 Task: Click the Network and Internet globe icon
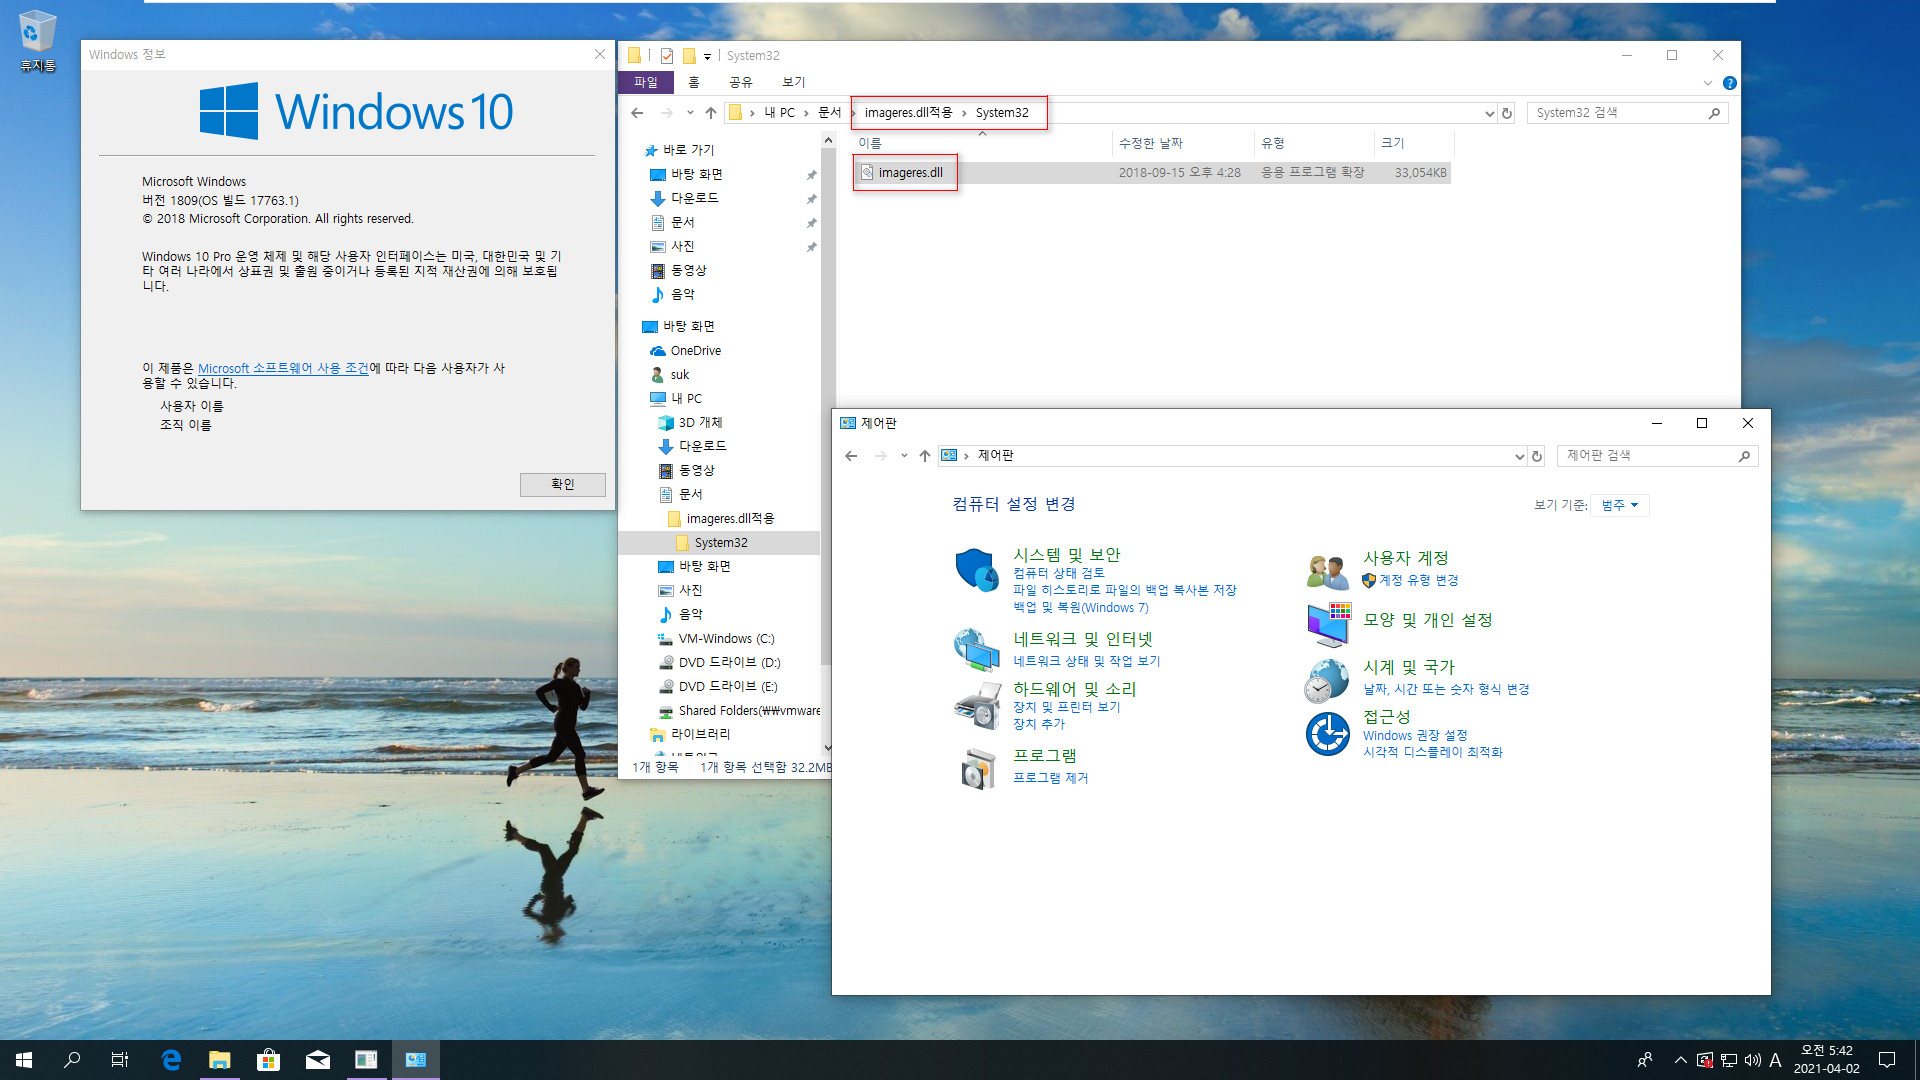click(976, 649)
